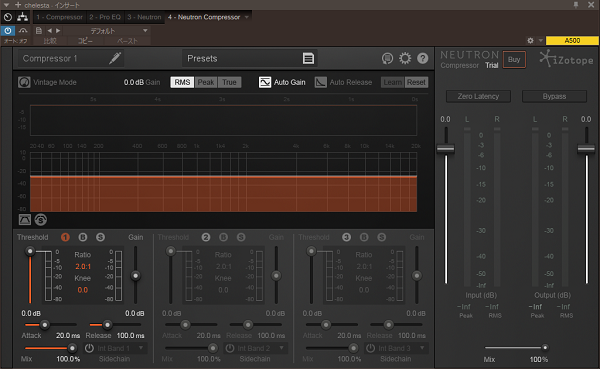600x369 pixels.
Task: Go to previous preset arrow
Action: 49,31
